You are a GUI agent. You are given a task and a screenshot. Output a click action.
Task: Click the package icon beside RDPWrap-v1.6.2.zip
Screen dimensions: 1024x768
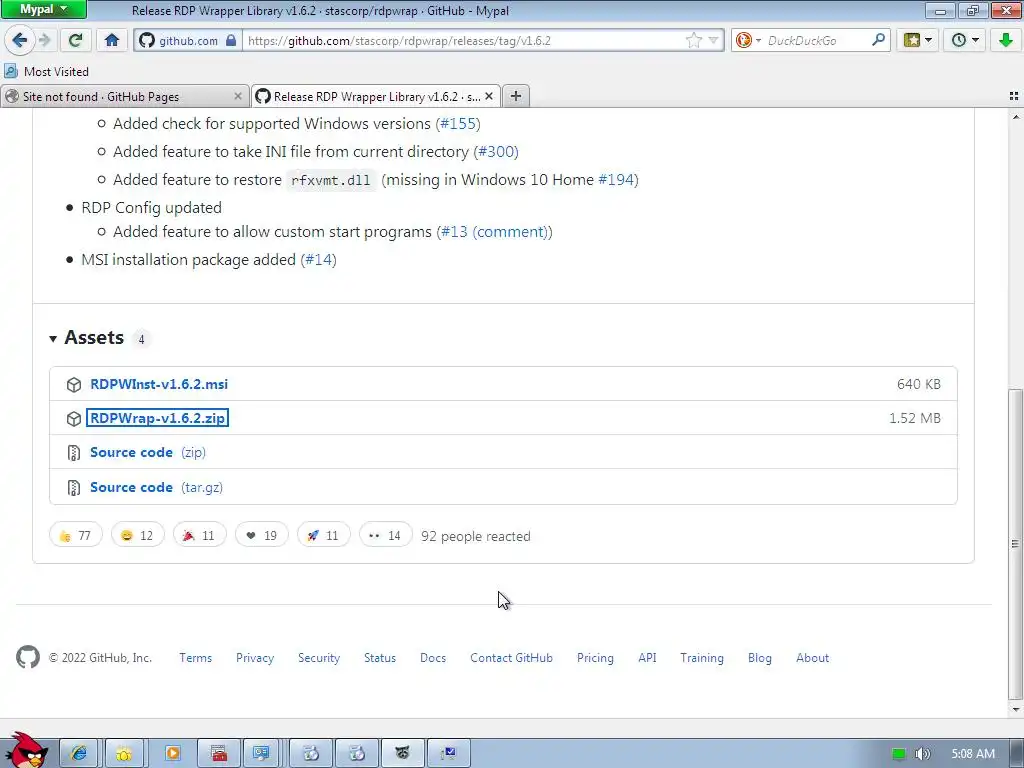tap(74, 419)
